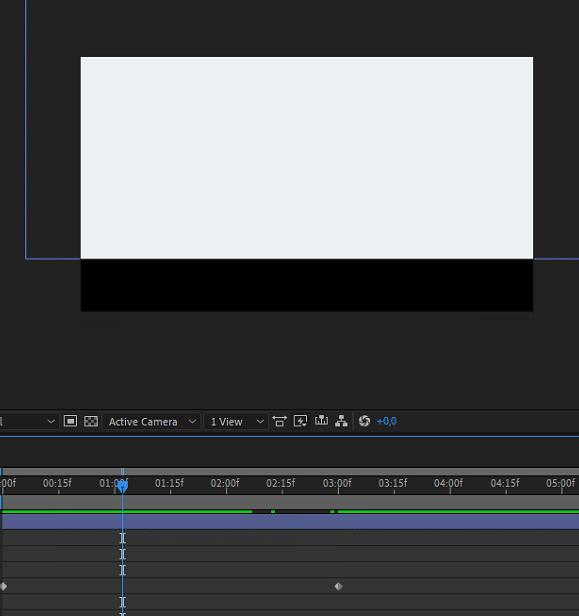Jump to 02:00f on the time ruler
Image resolution: width=579 pixels, height=616 pixels.
coord(225,483)
